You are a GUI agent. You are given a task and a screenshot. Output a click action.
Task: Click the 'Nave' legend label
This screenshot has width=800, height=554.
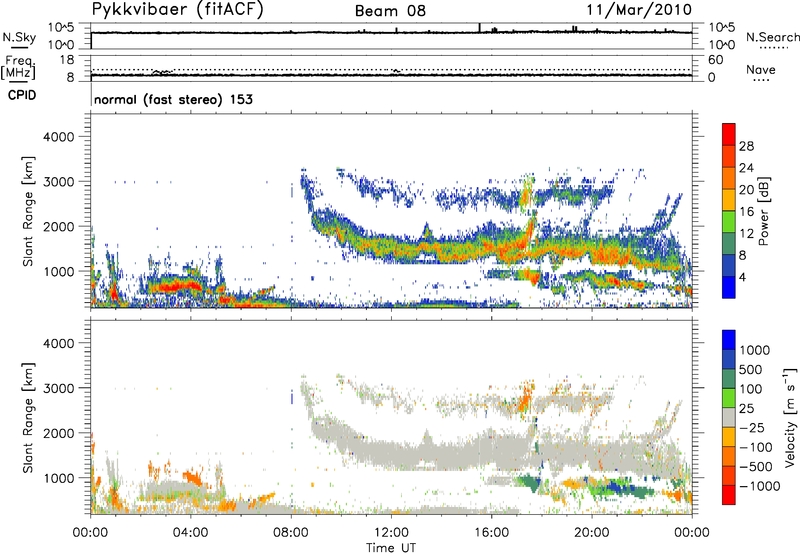pyautogui.click(x=761, y=70)
